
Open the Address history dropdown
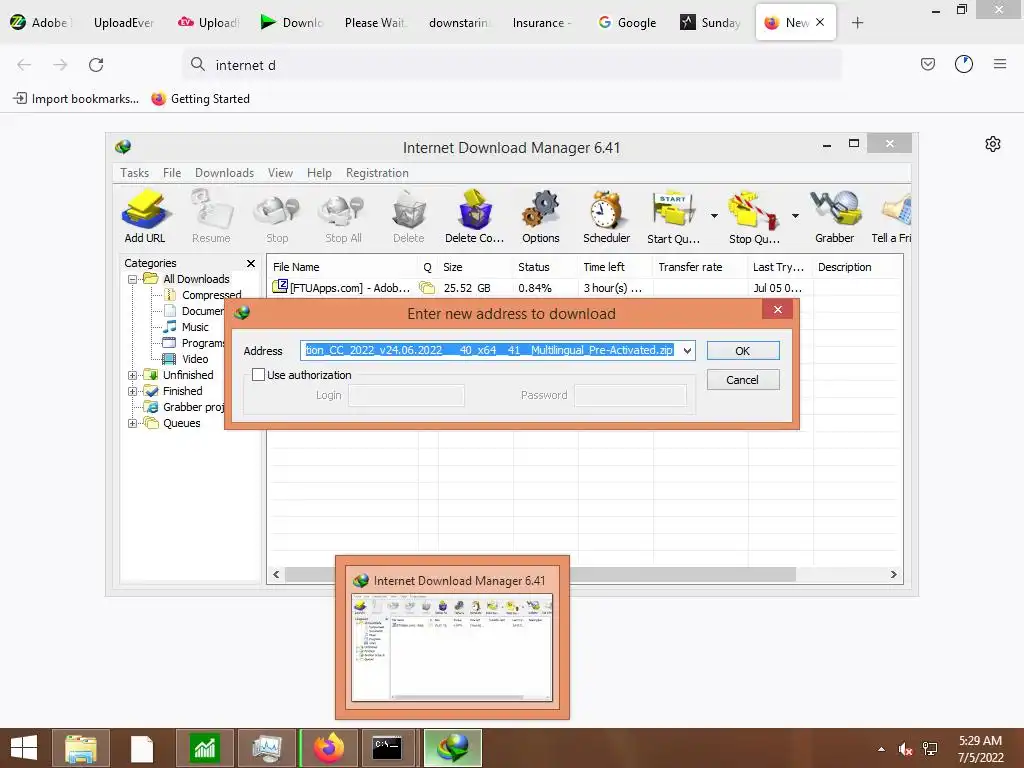coord(687,351)
